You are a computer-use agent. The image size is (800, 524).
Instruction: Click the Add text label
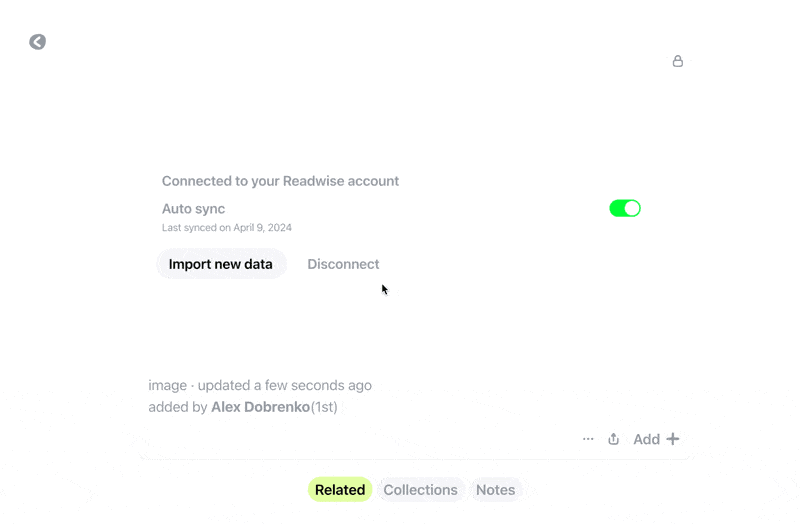pyautogui.click(x=646, y=439)
